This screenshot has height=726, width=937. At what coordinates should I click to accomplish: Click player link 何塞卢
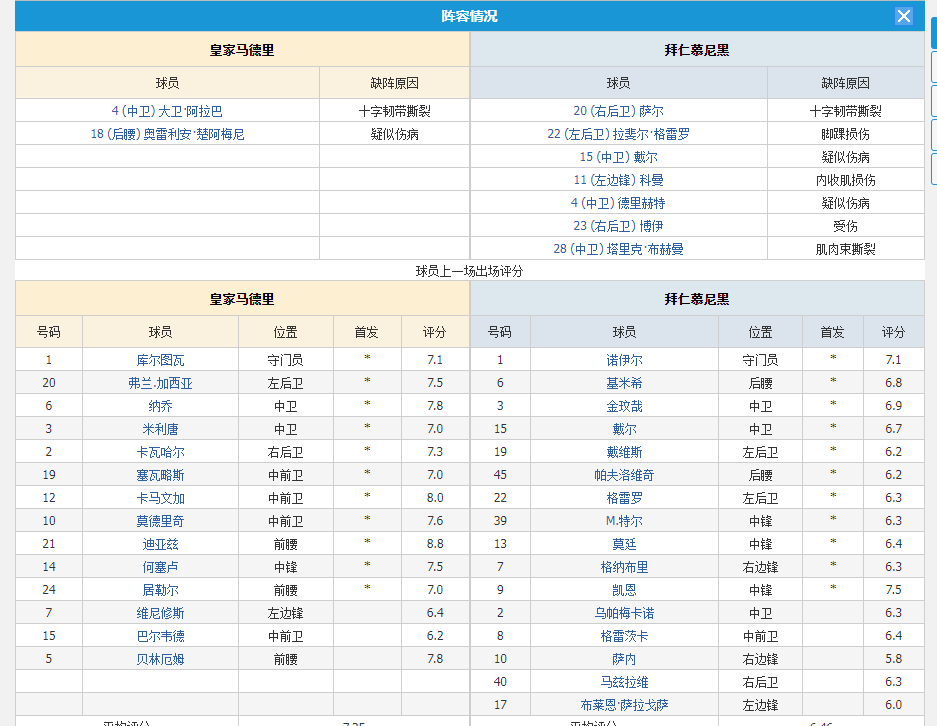click(160, 567)
